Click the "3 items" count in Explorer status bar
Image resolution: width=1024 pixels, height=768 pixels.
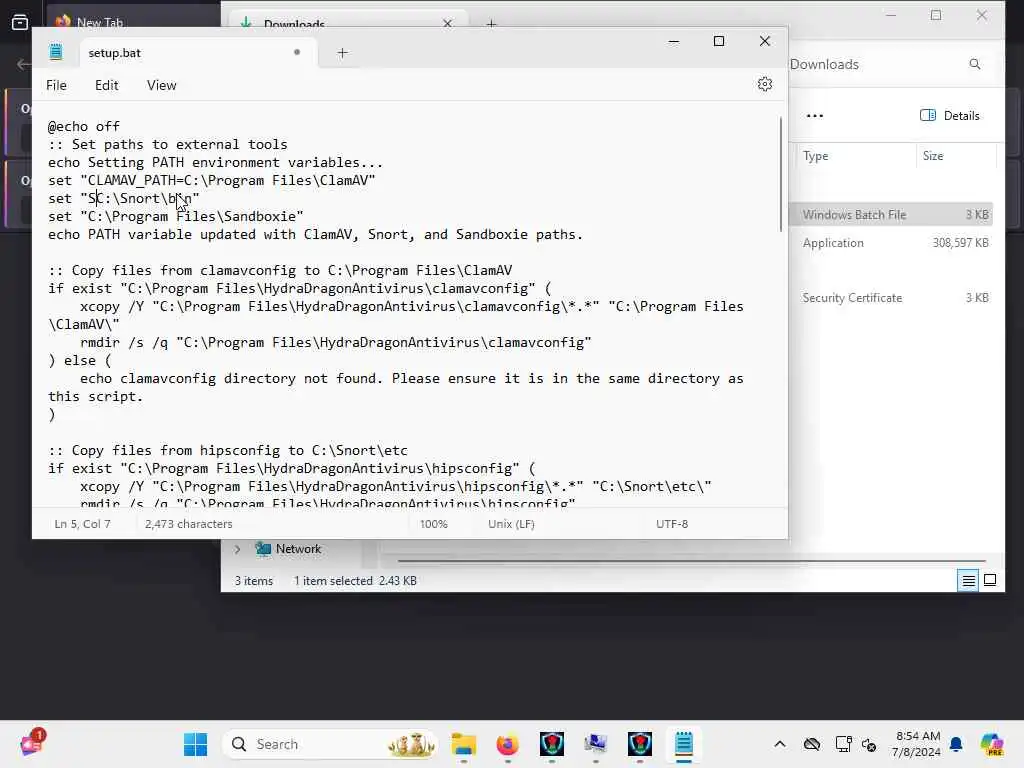tap(253, 581)
